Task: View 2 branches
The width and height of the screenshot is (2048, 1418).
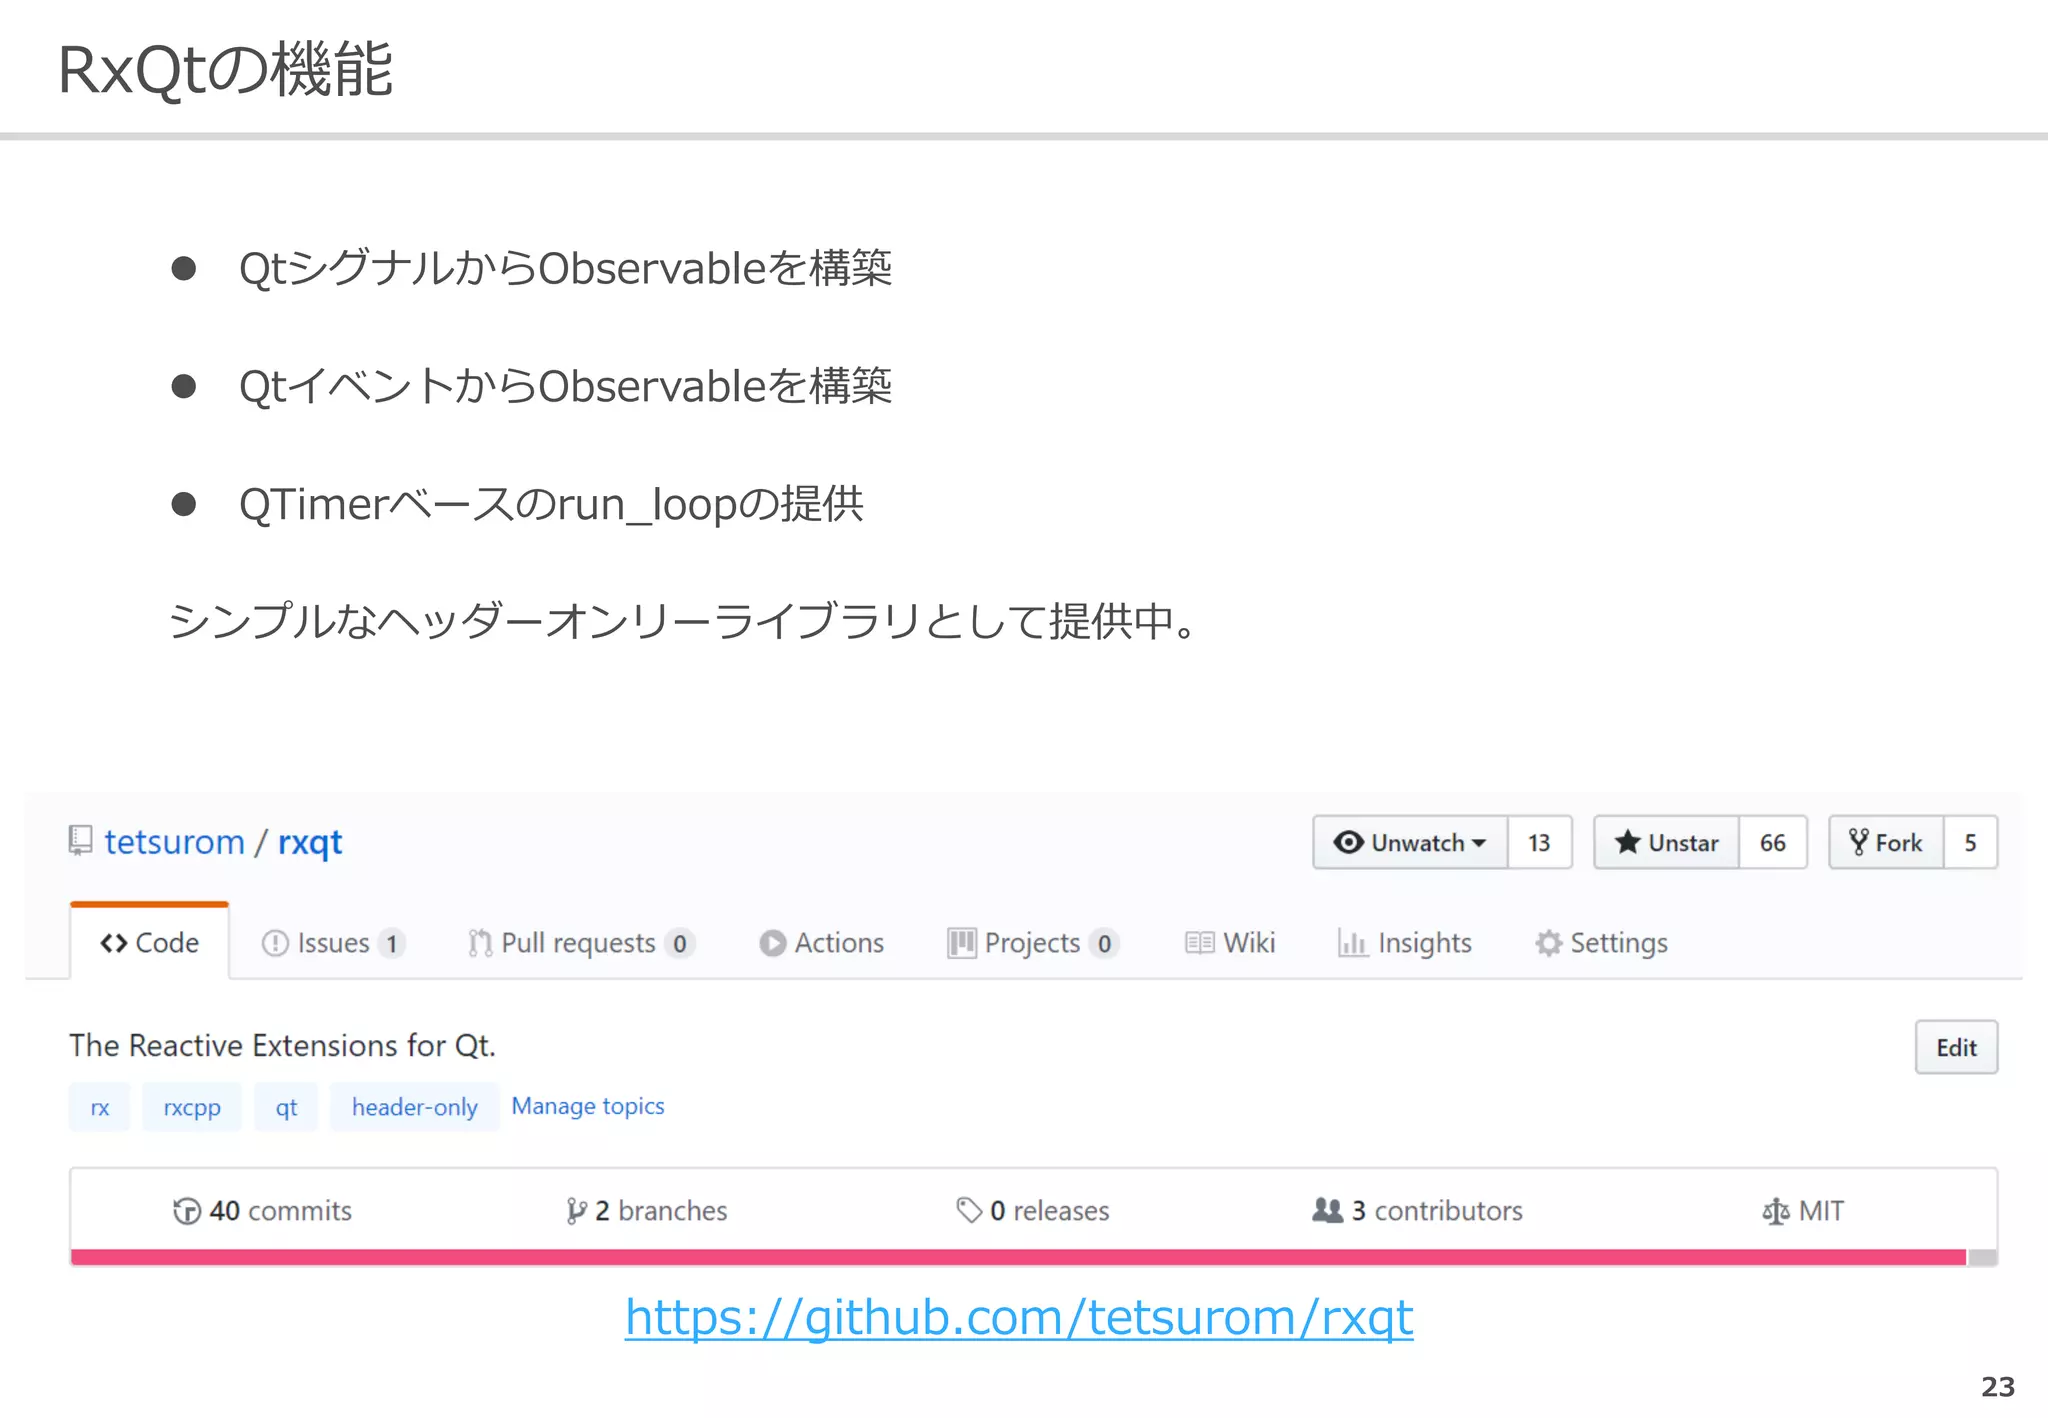Action: (647, 1211)
